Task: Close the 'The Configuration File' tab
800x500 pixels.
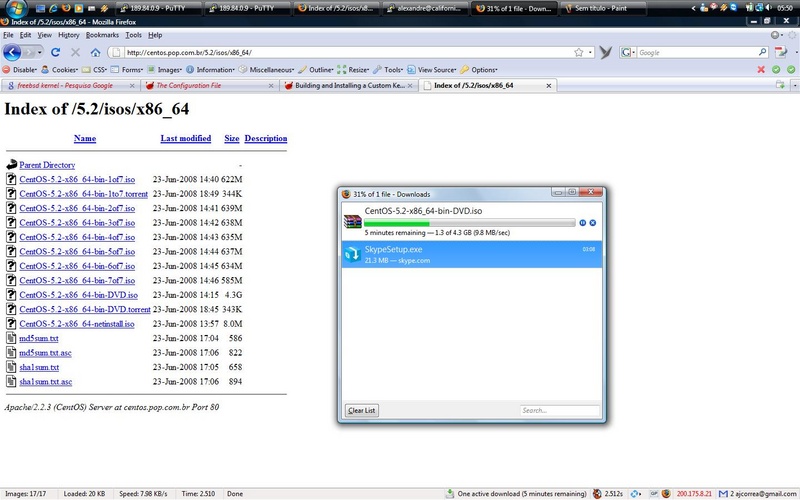Action: pos(271,86)
